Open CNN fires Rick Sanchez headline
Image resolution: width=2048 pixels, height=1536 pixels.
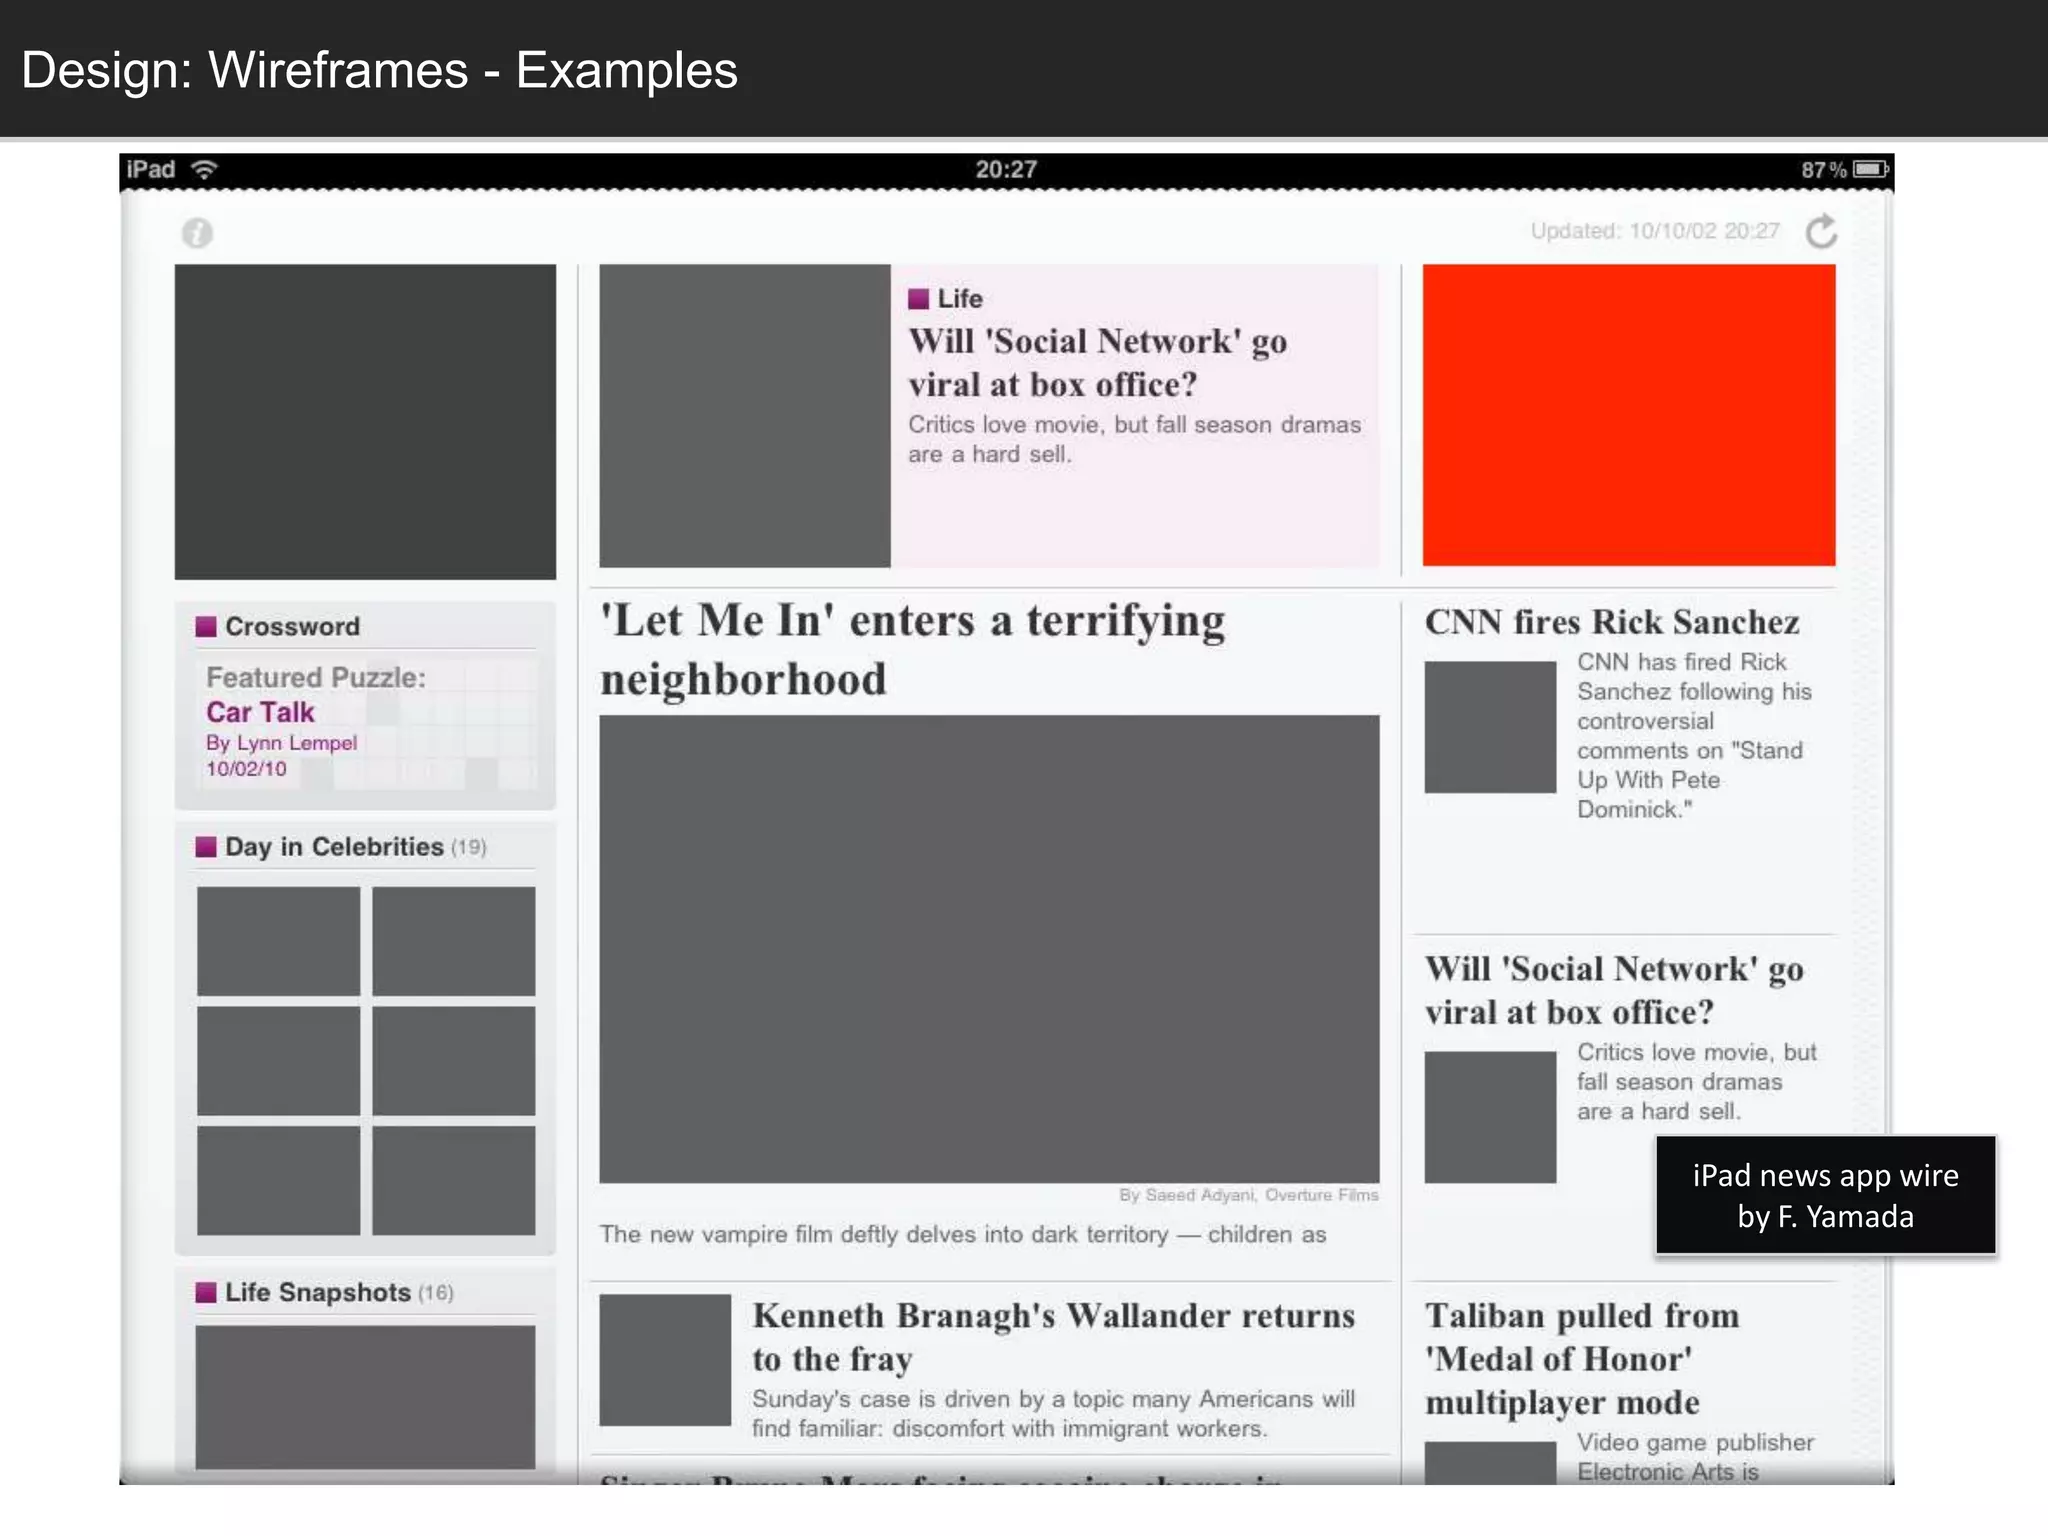(x=1612, y=622)
